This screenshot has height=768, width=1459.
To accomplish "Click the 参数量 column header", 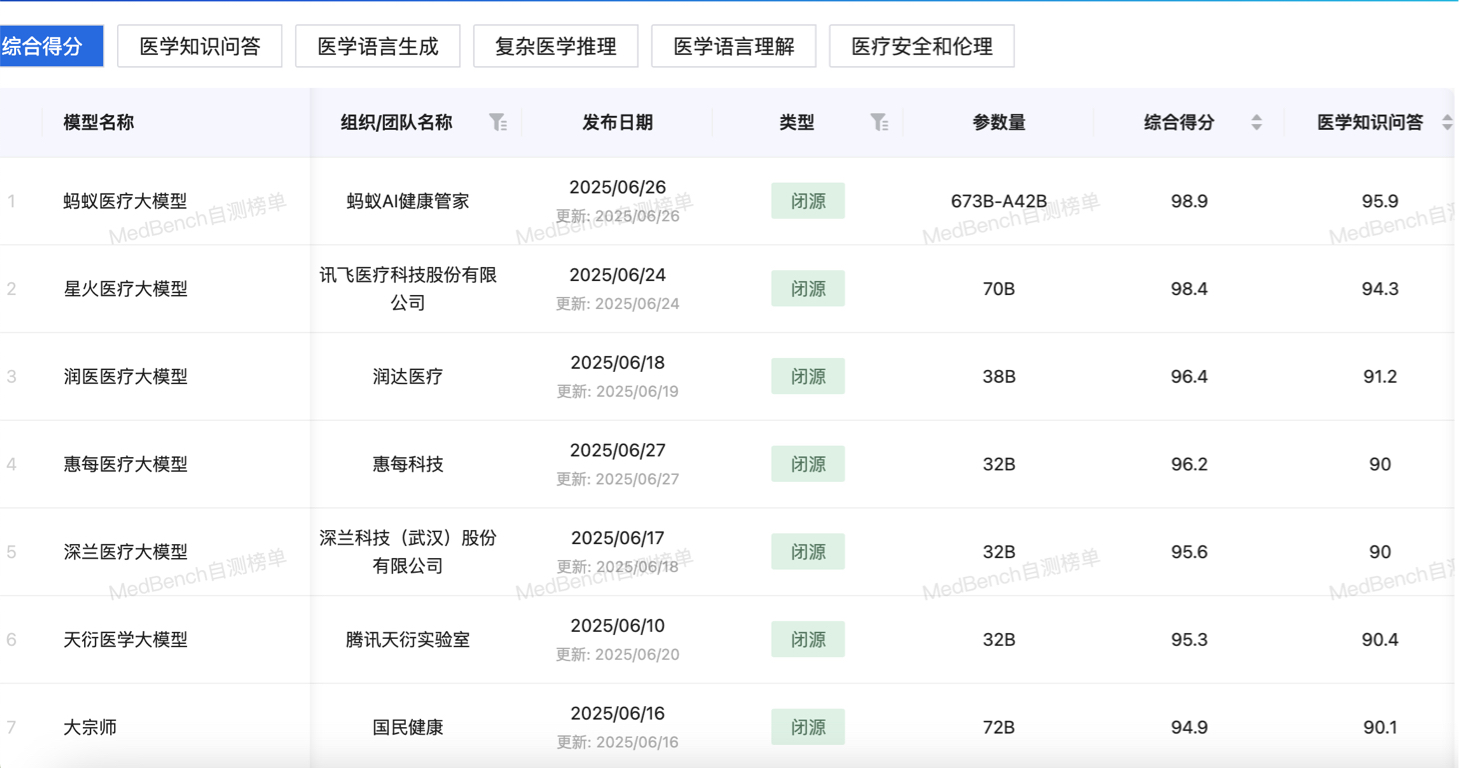I will (x=999, y=122).
